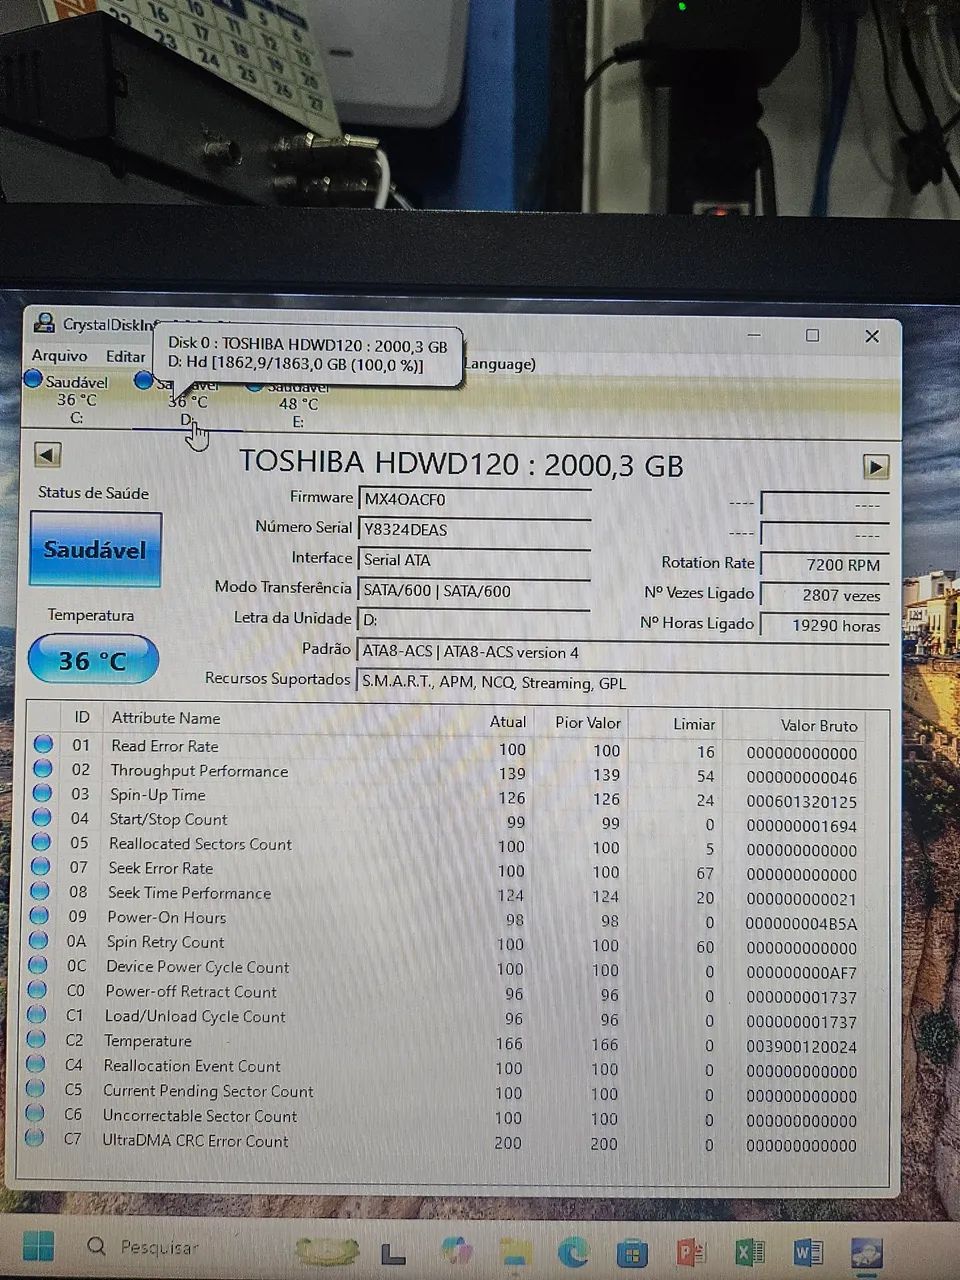The height and width of the screenshot is (1280, 960).
Task: Click the status icon beside Spin-Up Time
Action: pos(42,793)
